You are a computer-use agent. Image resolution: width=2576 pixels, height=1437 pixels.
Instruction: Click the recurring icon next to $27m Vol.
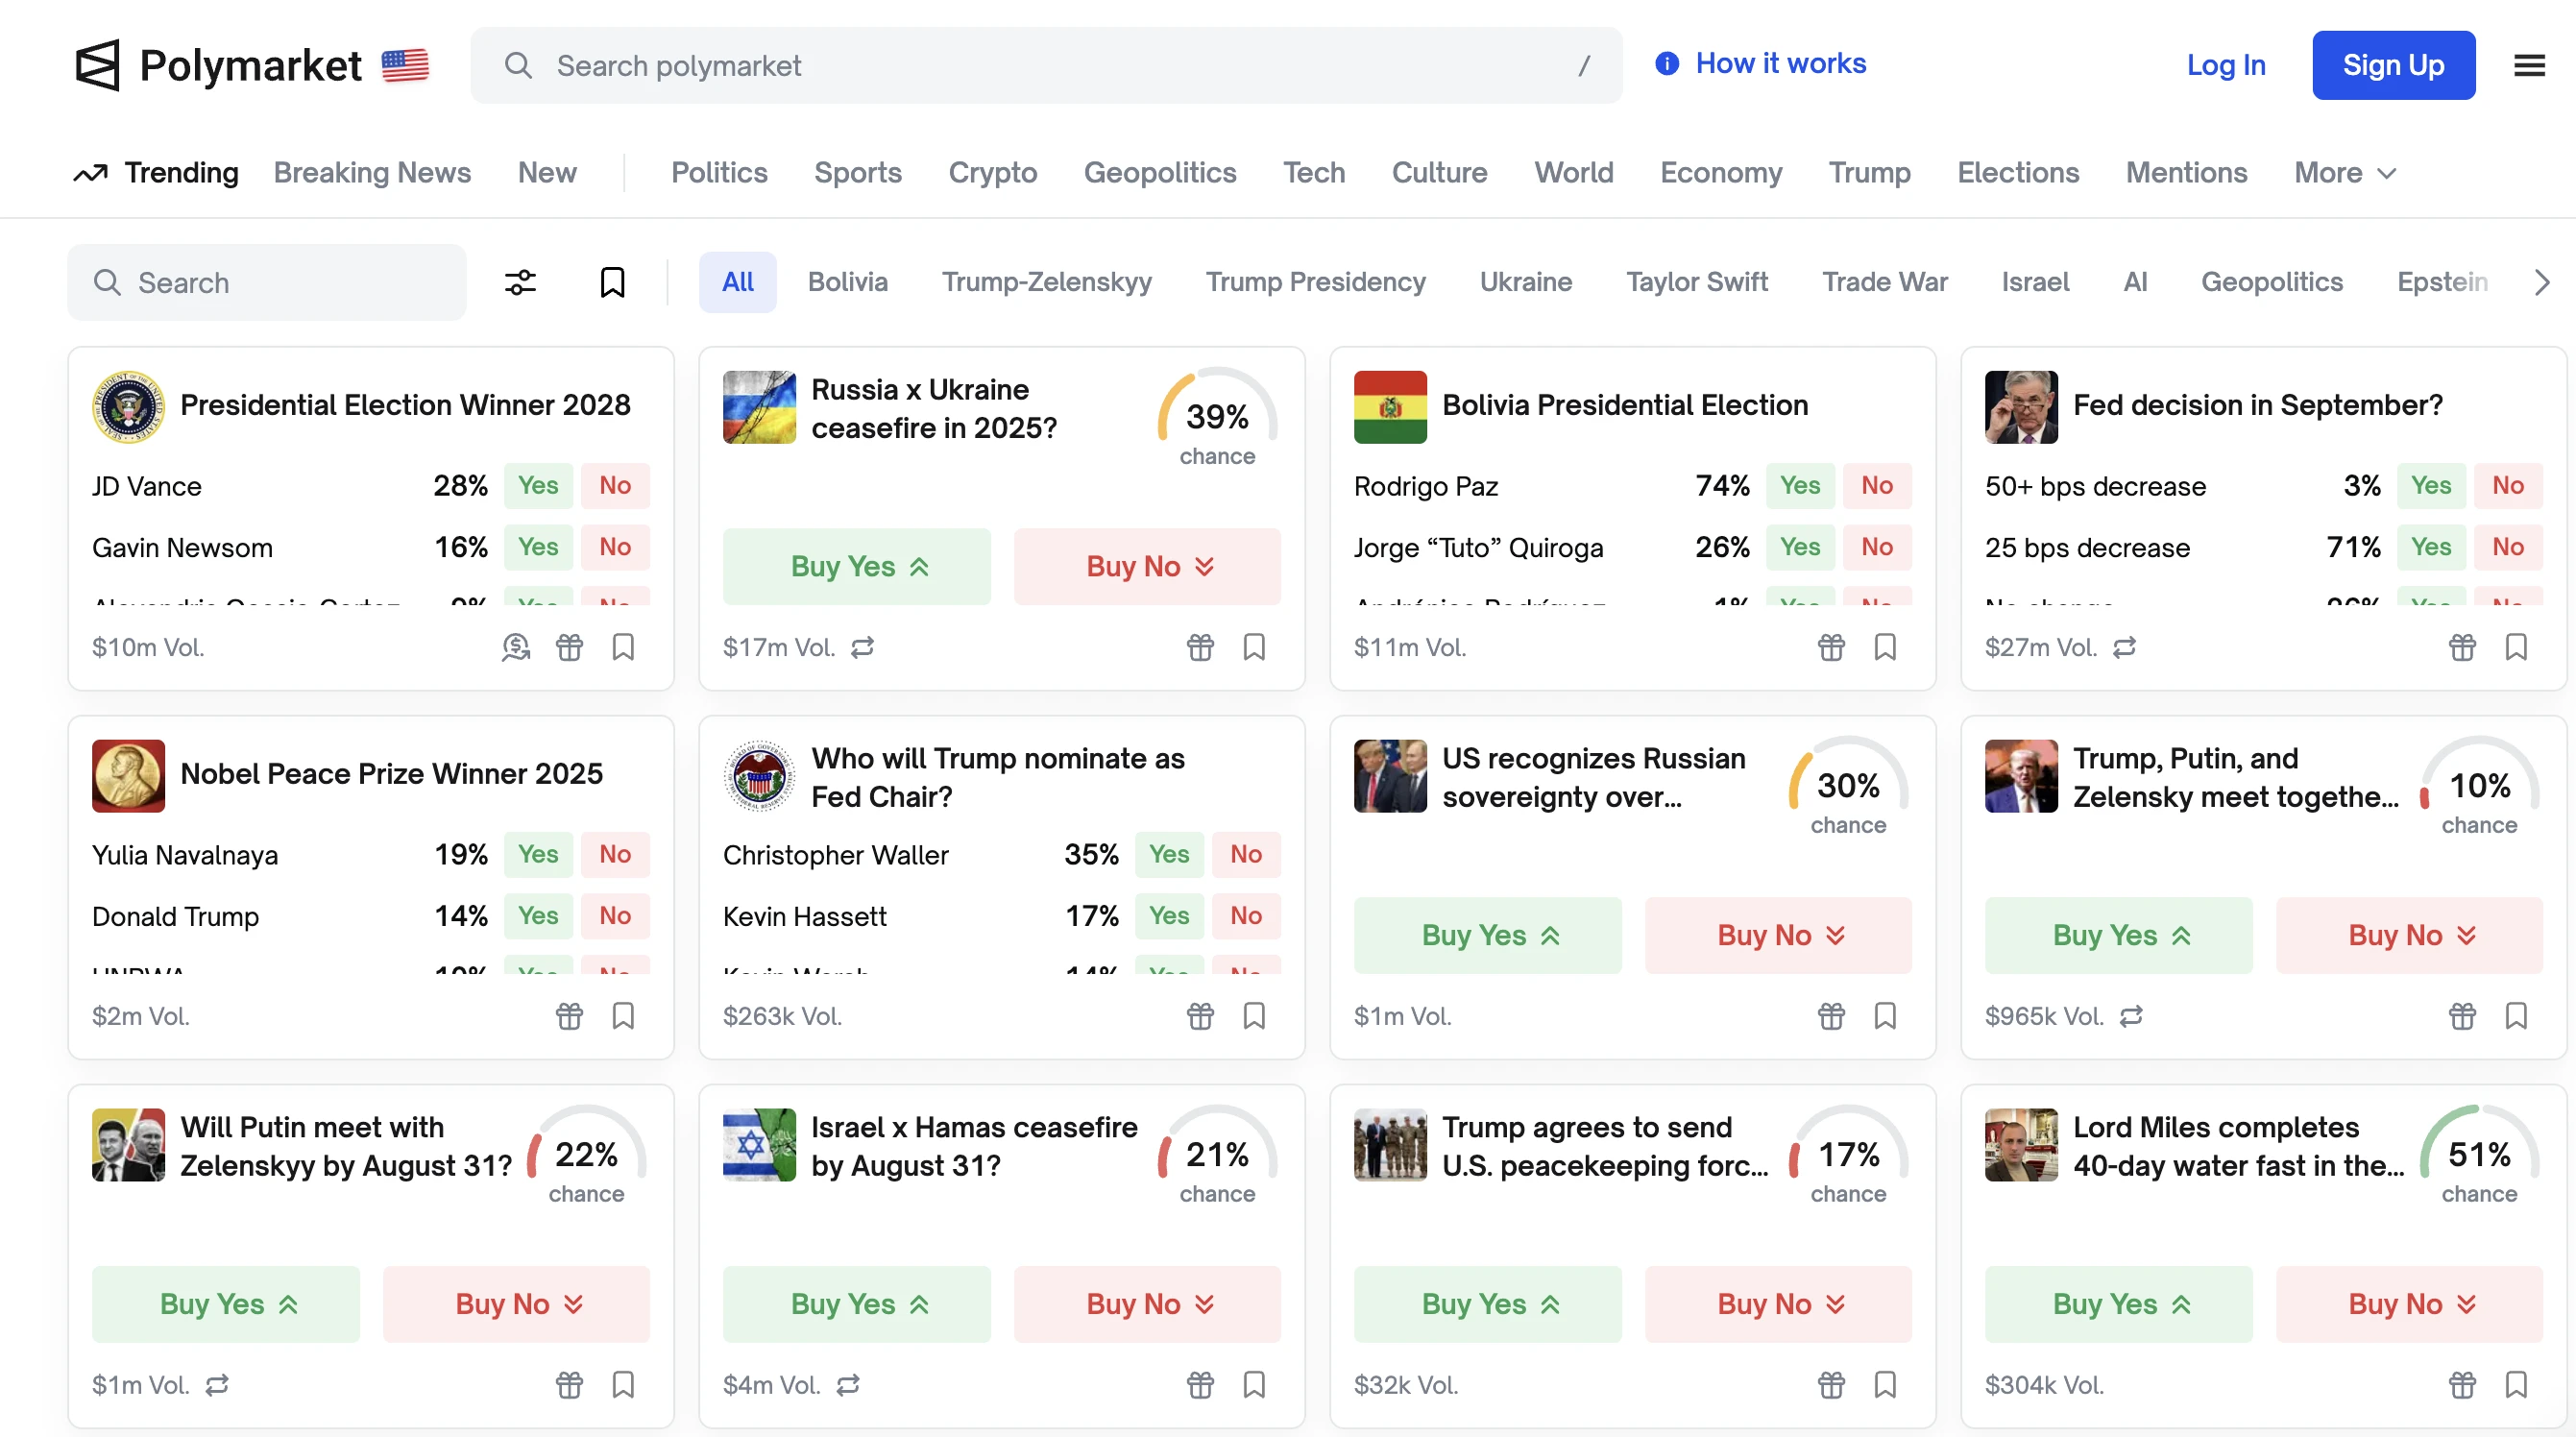pyautogui.click(x=2124, y=648)
